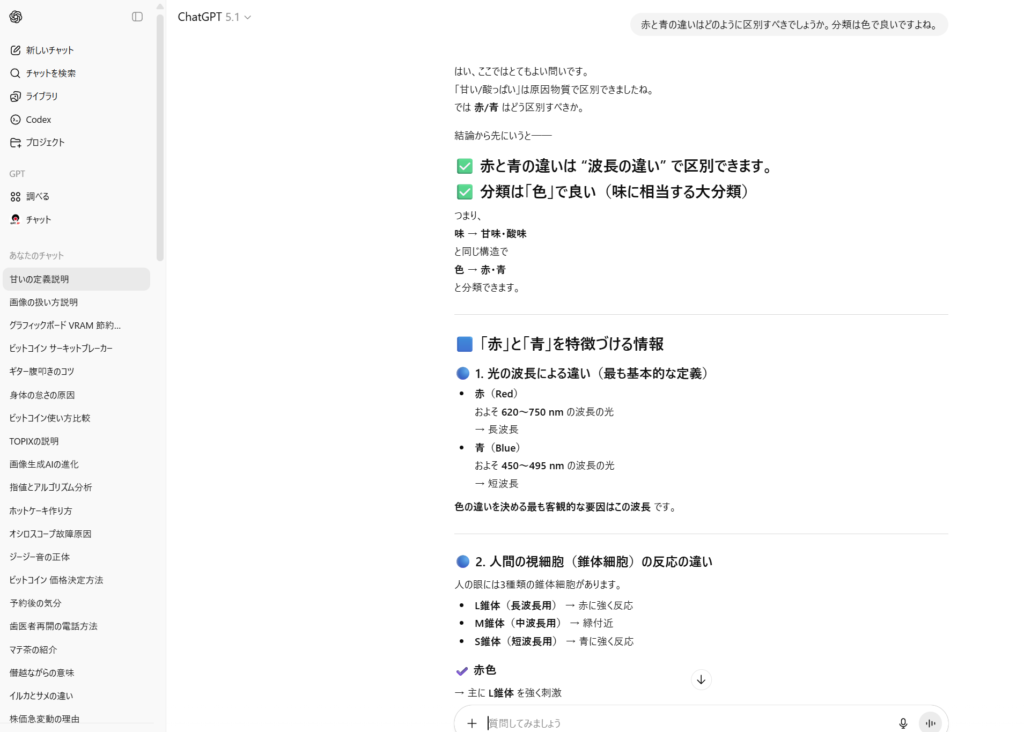Click the microphone dictation icon
This screenshot has height=732, width=1024.
click(903, 723)
